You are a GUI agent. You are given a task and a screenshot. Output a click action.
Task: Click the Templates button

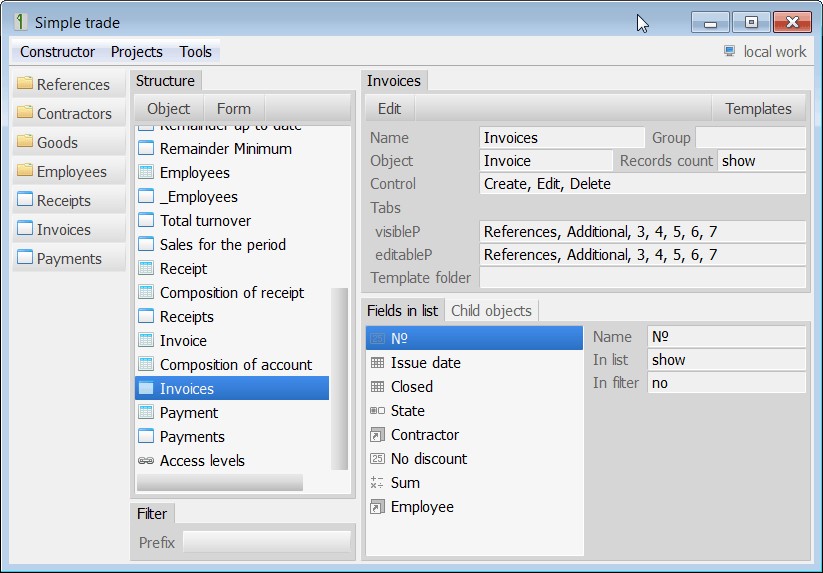point(758,109)
